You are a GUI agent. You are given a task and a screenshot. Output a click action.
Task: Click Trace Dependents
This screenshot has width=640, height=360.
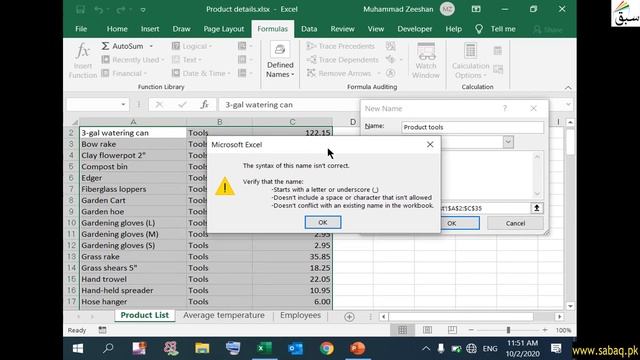pyautogui.click(x=343, y=60)
